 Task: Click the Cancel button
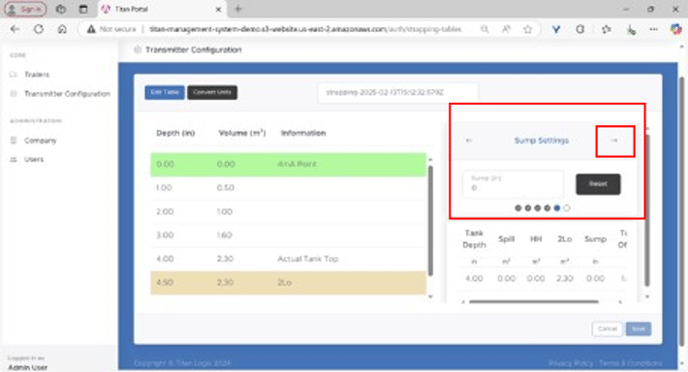pos(607,329)
